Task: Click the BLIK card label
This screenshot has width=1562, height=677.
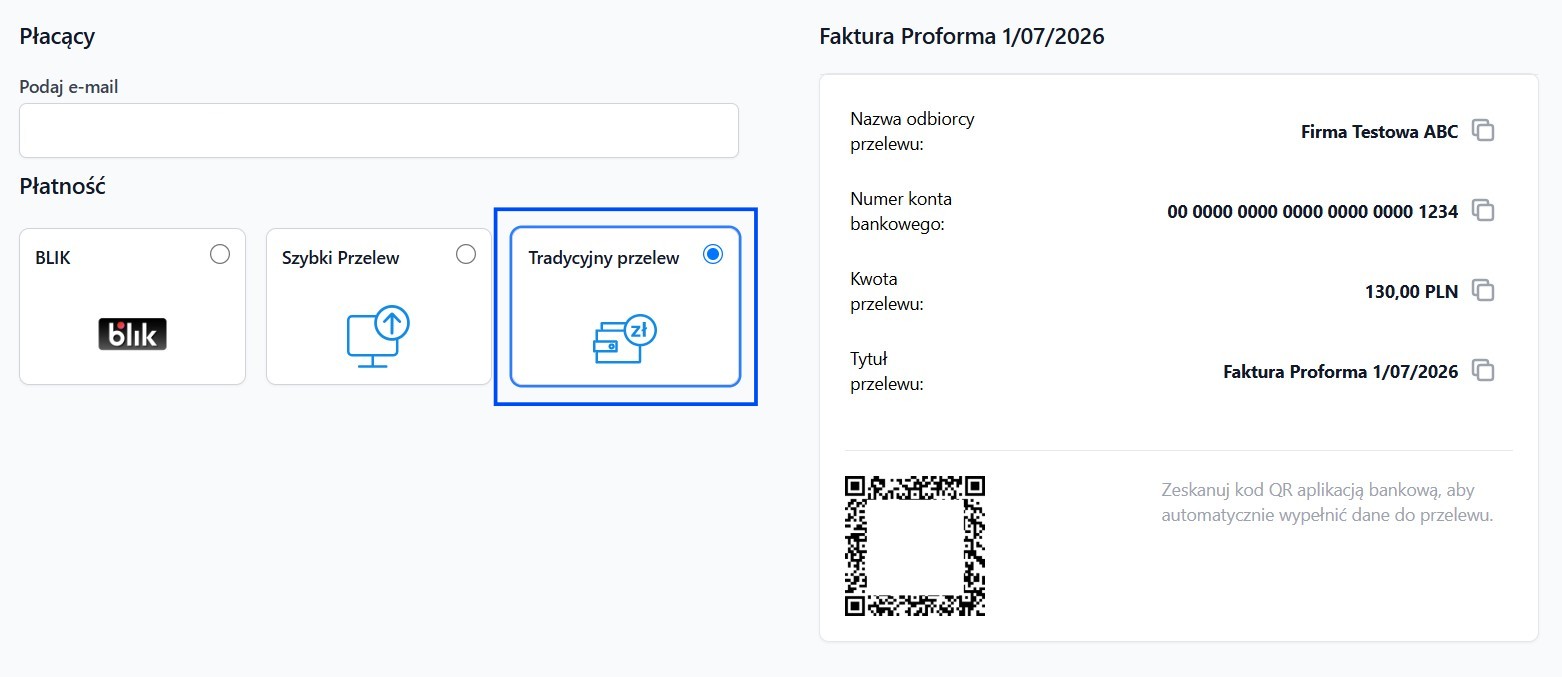Action: pos(53,258)
